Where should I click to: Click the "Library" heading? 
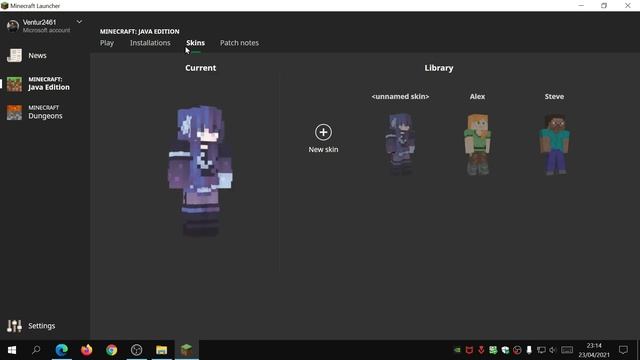point(439,68)
